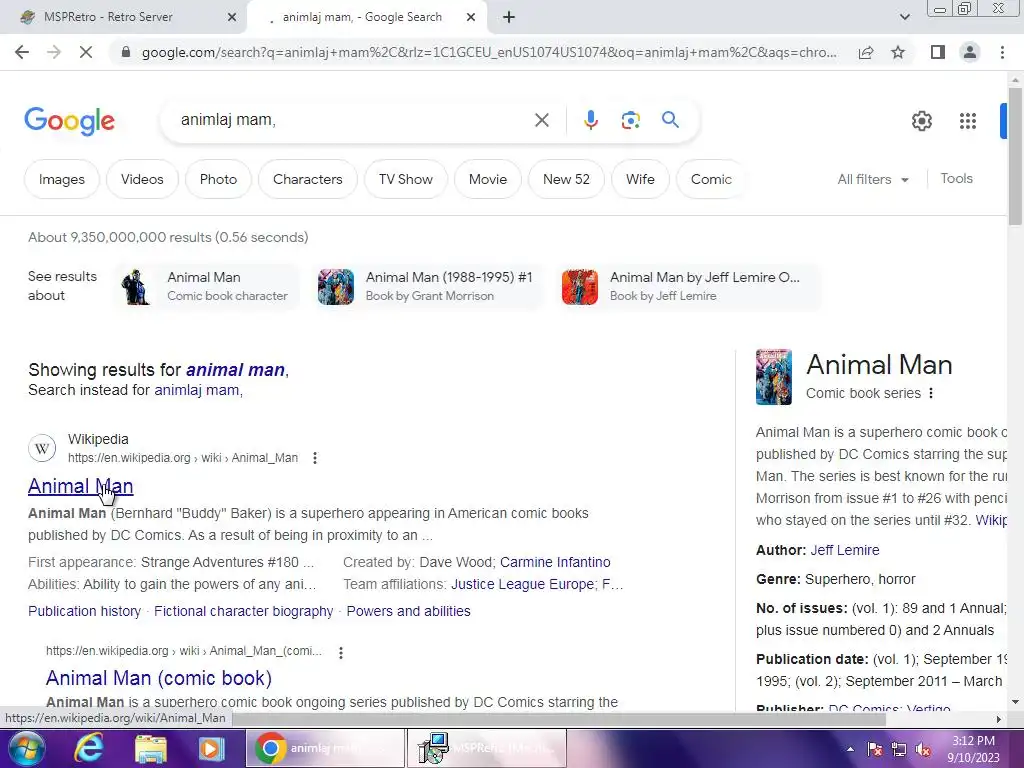Search by voice microphone icon
Screen dimensions: 1024x768
point(590,120)
